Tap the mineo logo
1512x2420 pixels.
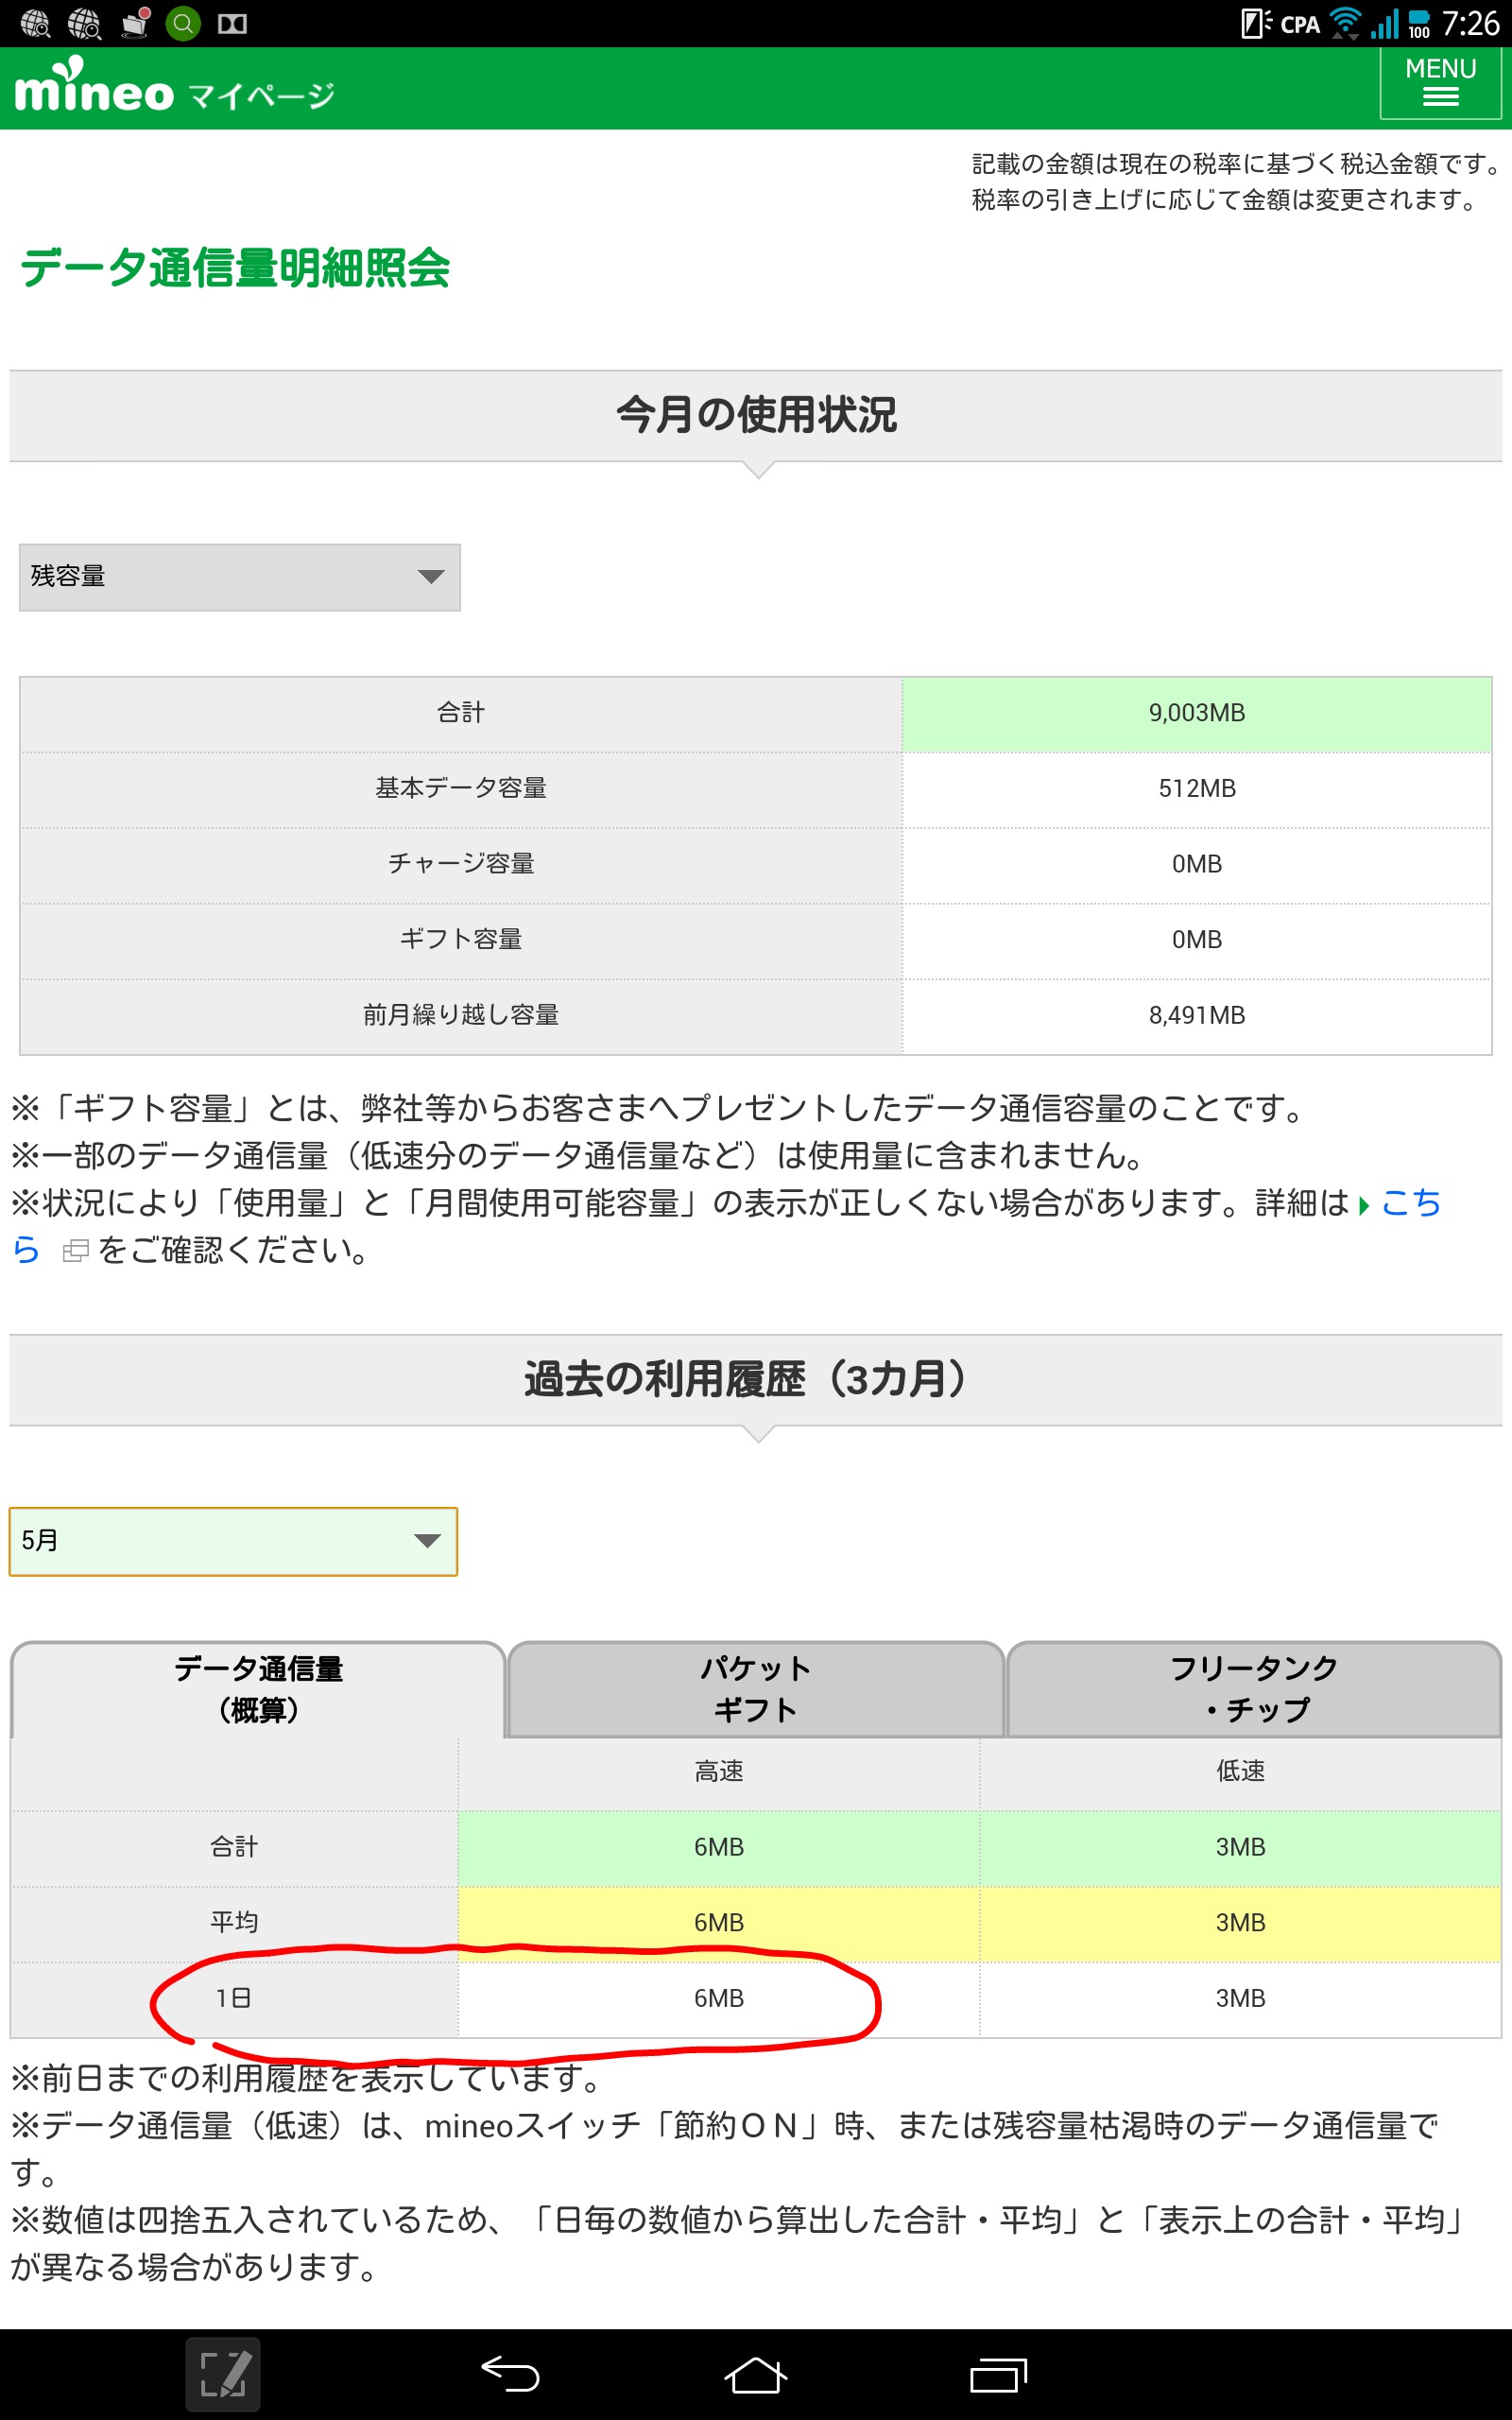94,88
